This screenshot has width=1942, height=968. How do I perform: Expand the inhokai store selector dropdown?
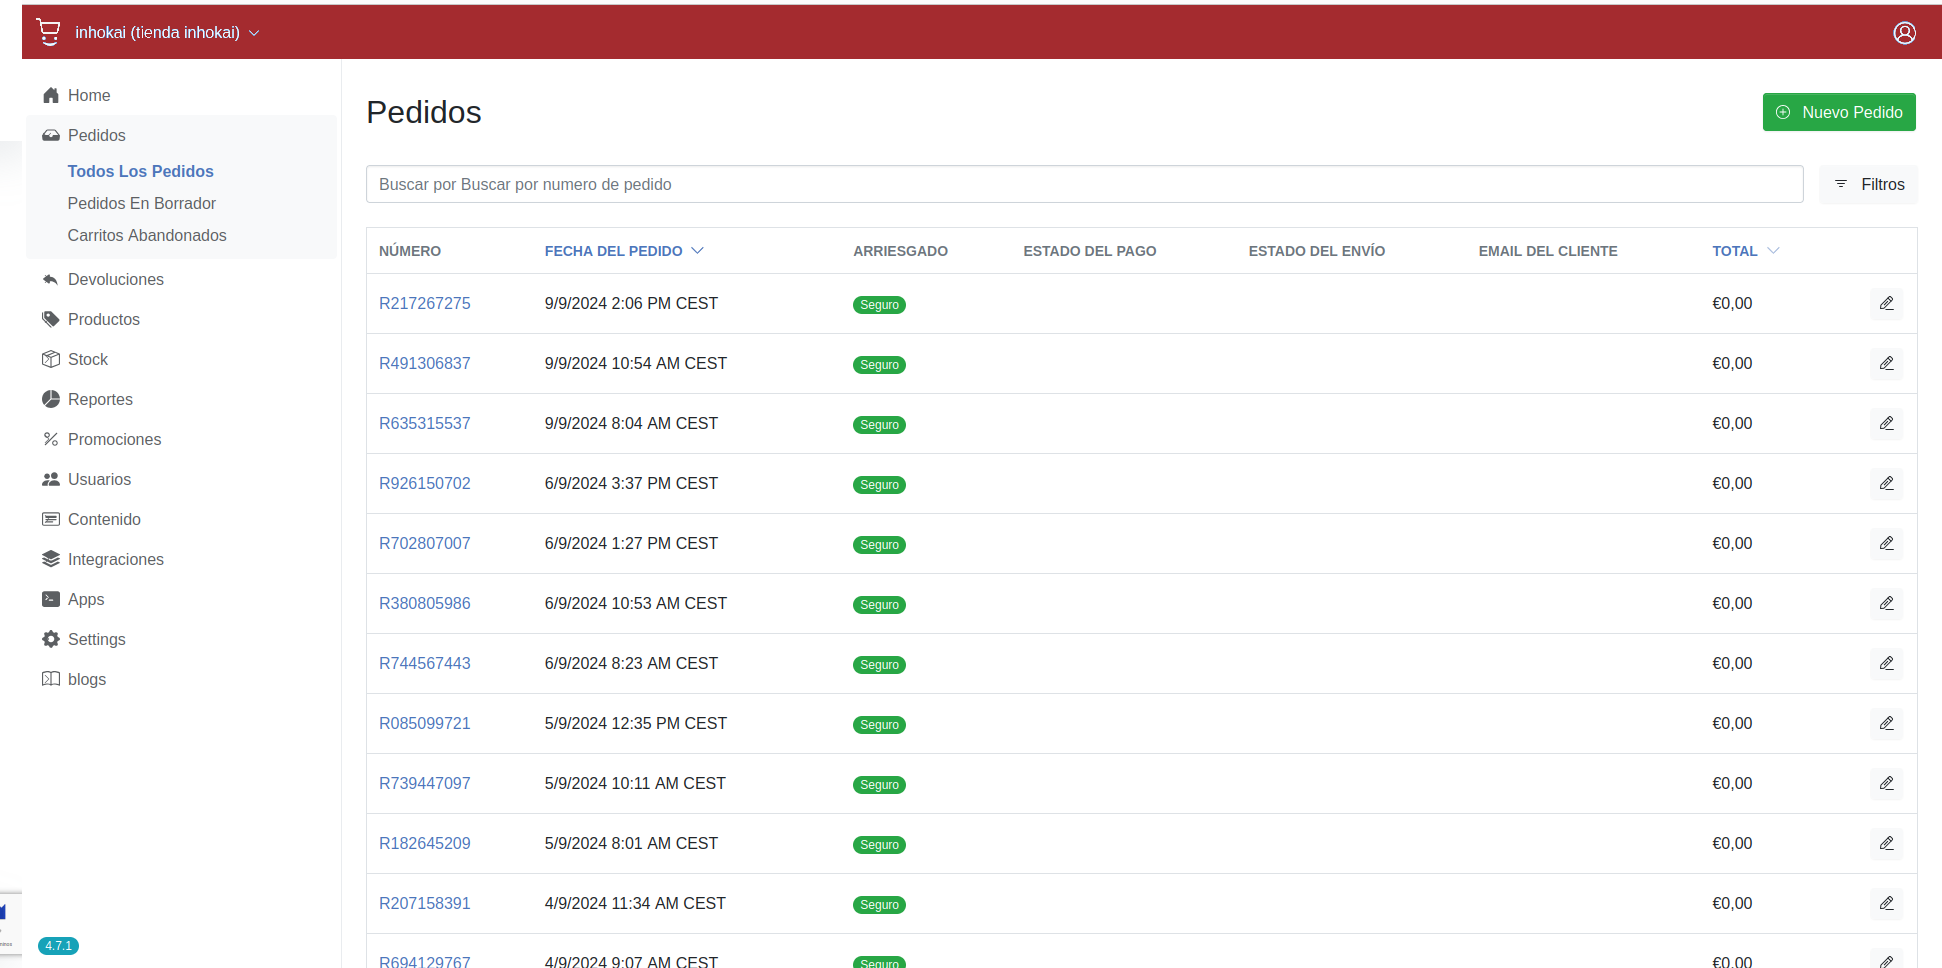click(167, 33)
